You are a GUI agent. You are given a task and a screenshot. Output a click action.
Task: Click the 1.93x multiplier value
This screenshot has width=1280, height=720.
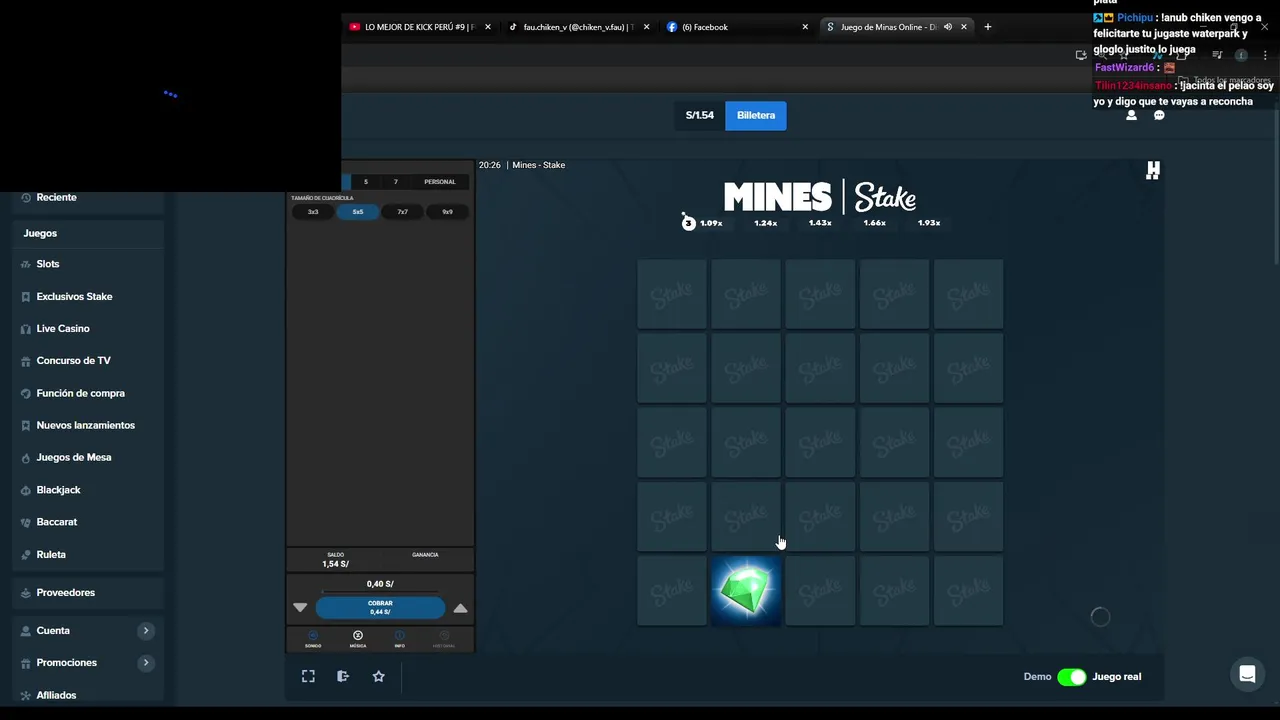(x=929, y=223)
